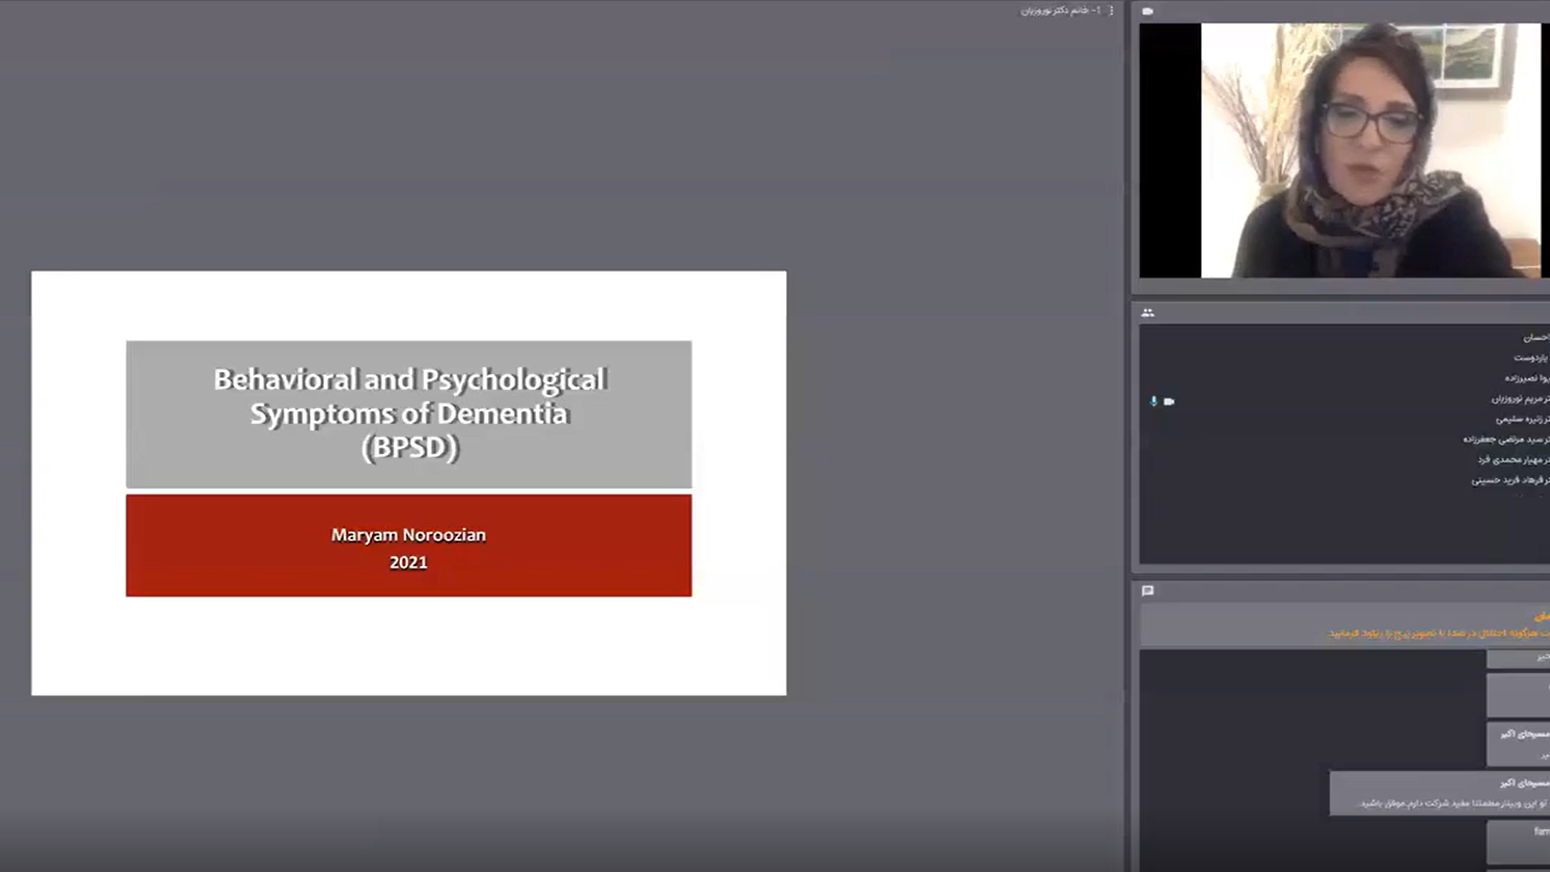Select the last attendee in the list
This screenshot has height=872, width=1550.
1509,480
